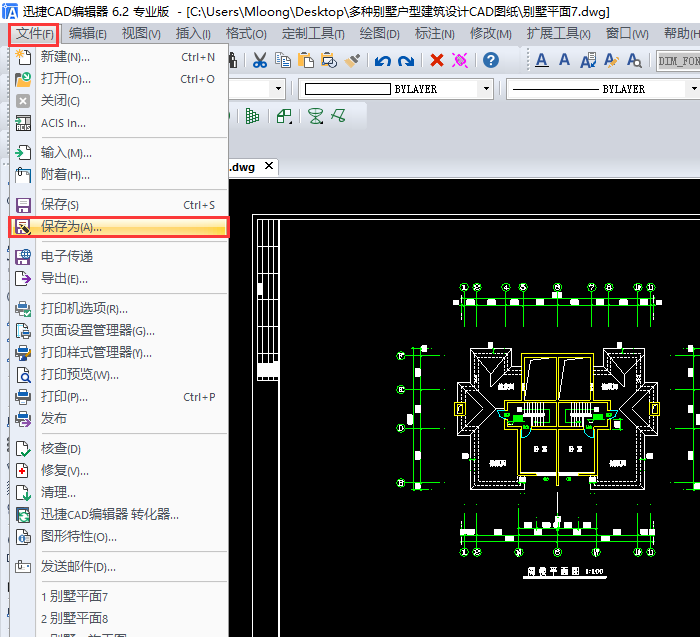Viewport: 700px width, 637px height.
Task: Click the blue Undo arrow
Action: [383, 60]
